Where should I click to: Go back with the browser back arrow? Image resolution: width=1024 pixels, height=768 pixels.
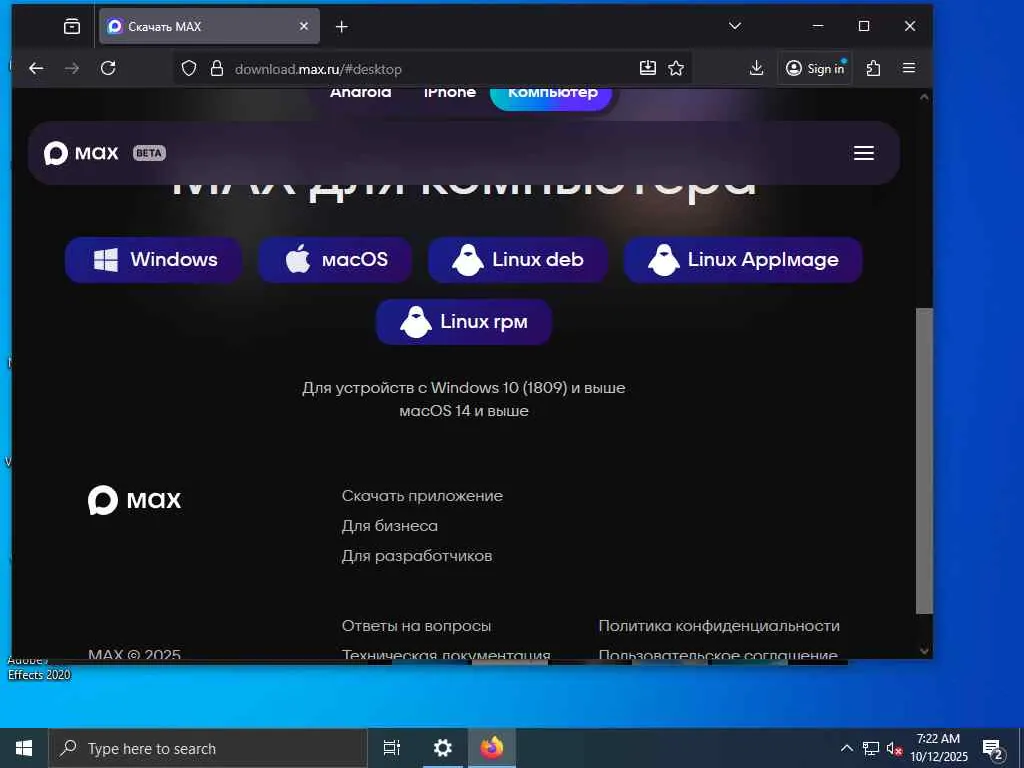point(36,68)
